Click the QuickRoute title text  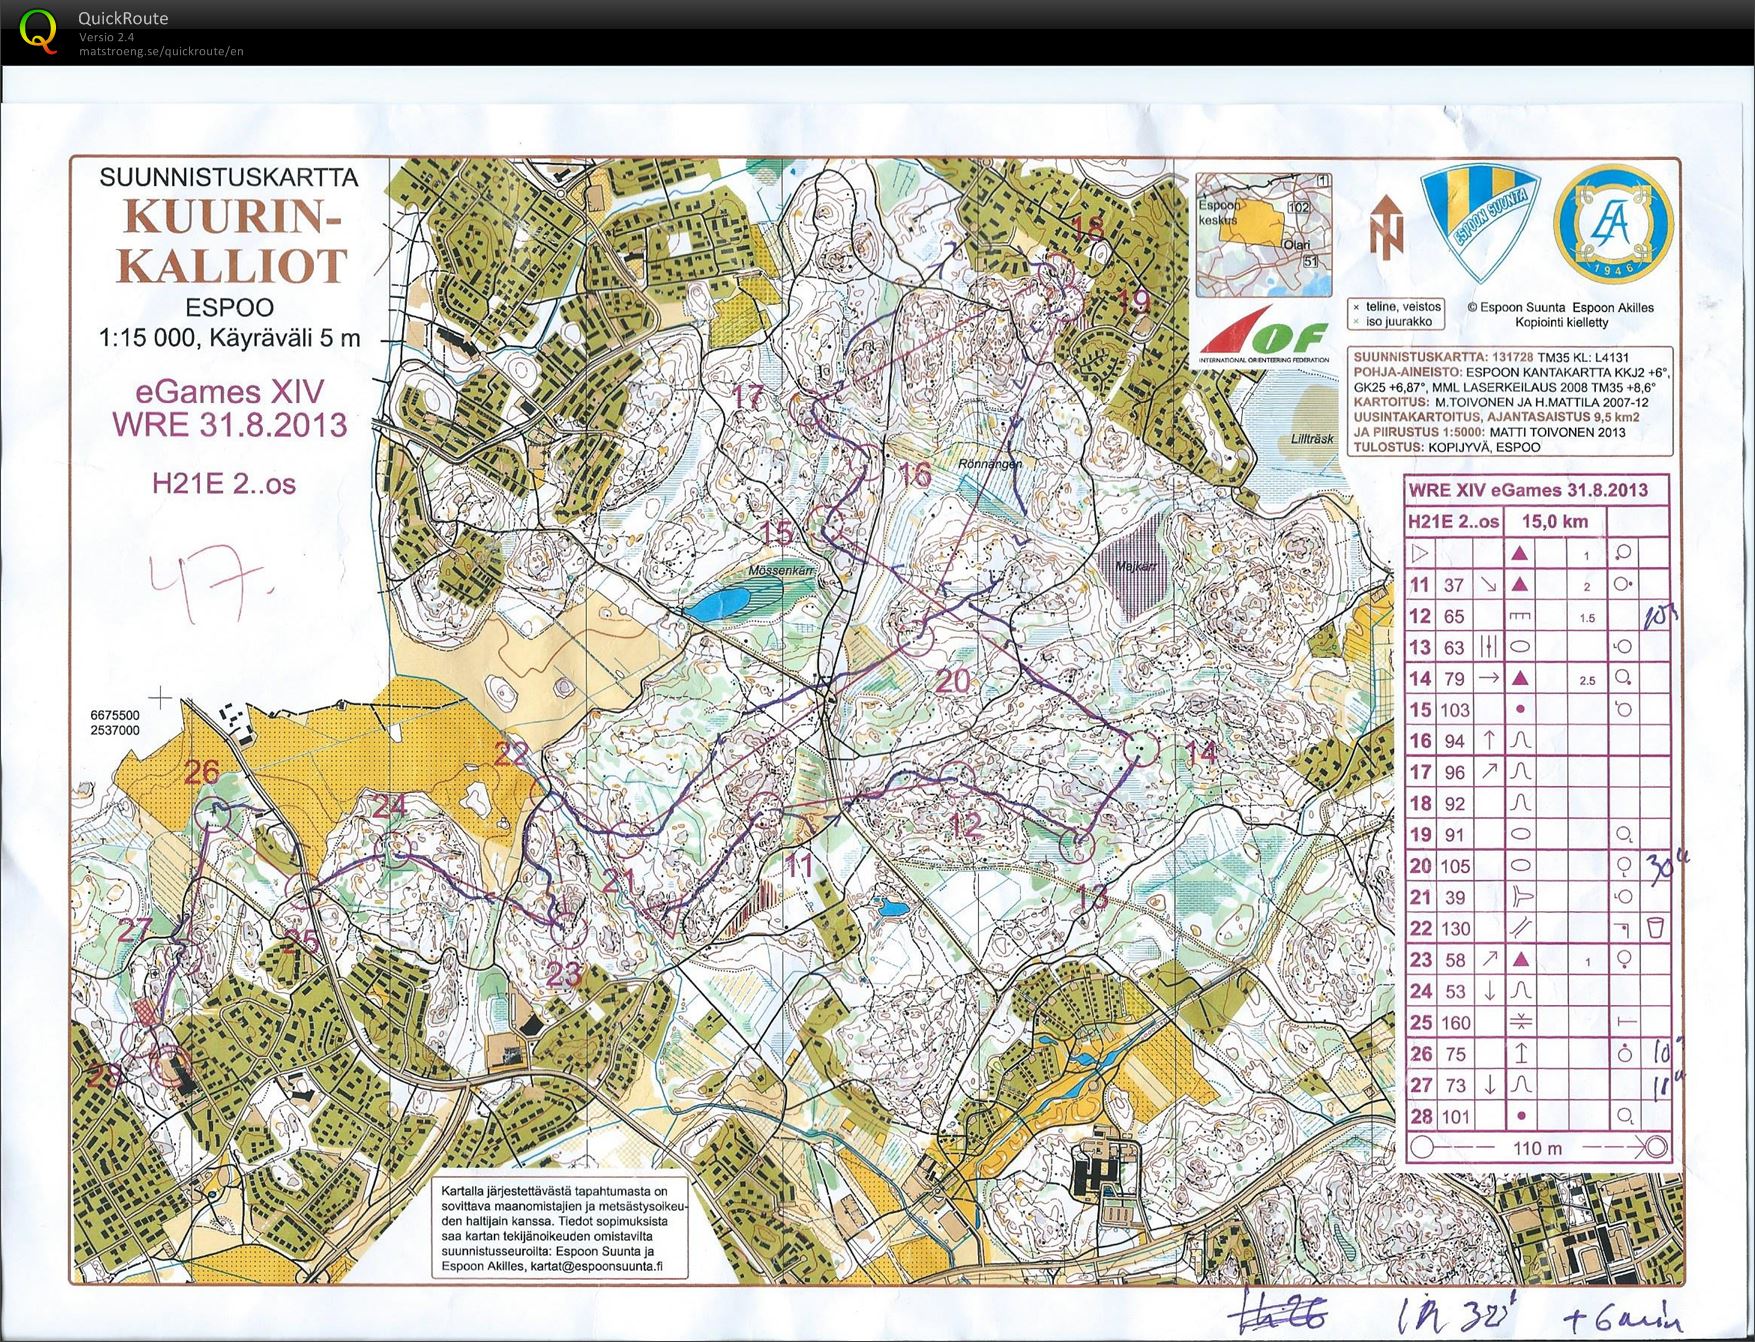click(x=123, y=18)
